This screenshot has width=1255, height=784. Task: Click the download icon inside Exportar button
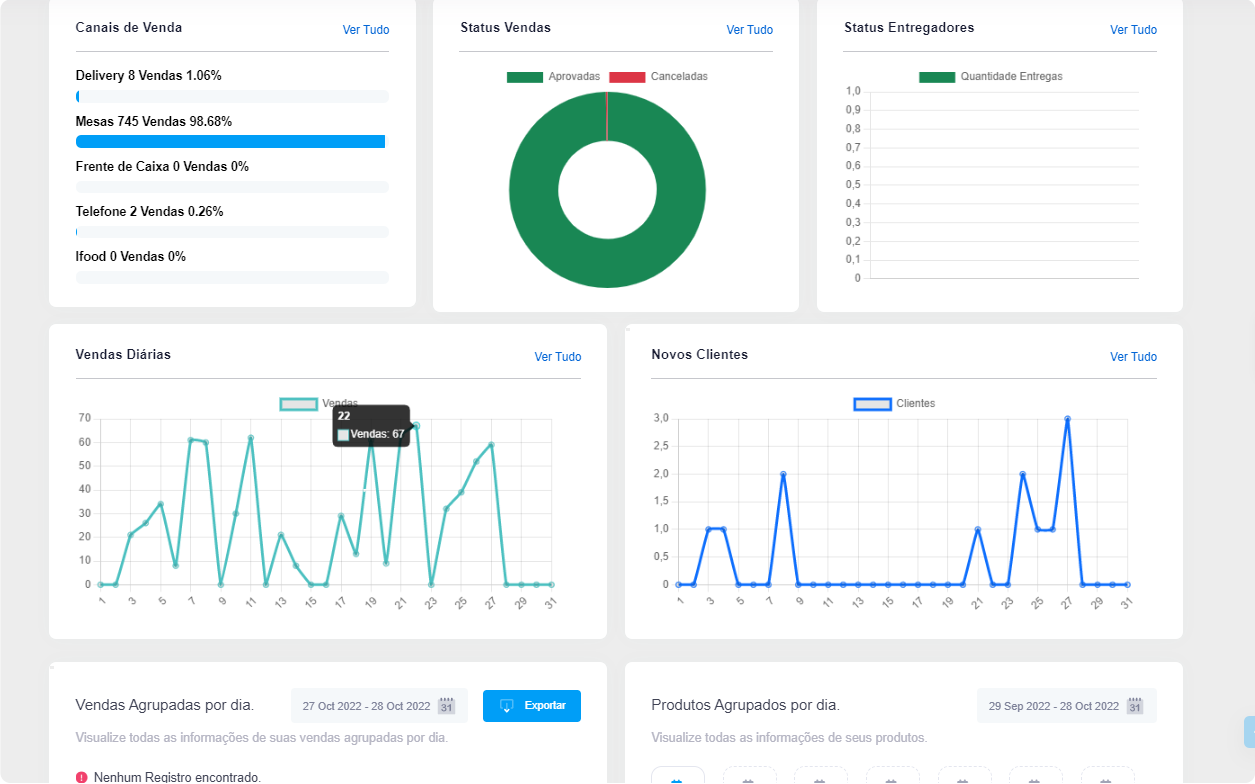[x=505, y=705]
